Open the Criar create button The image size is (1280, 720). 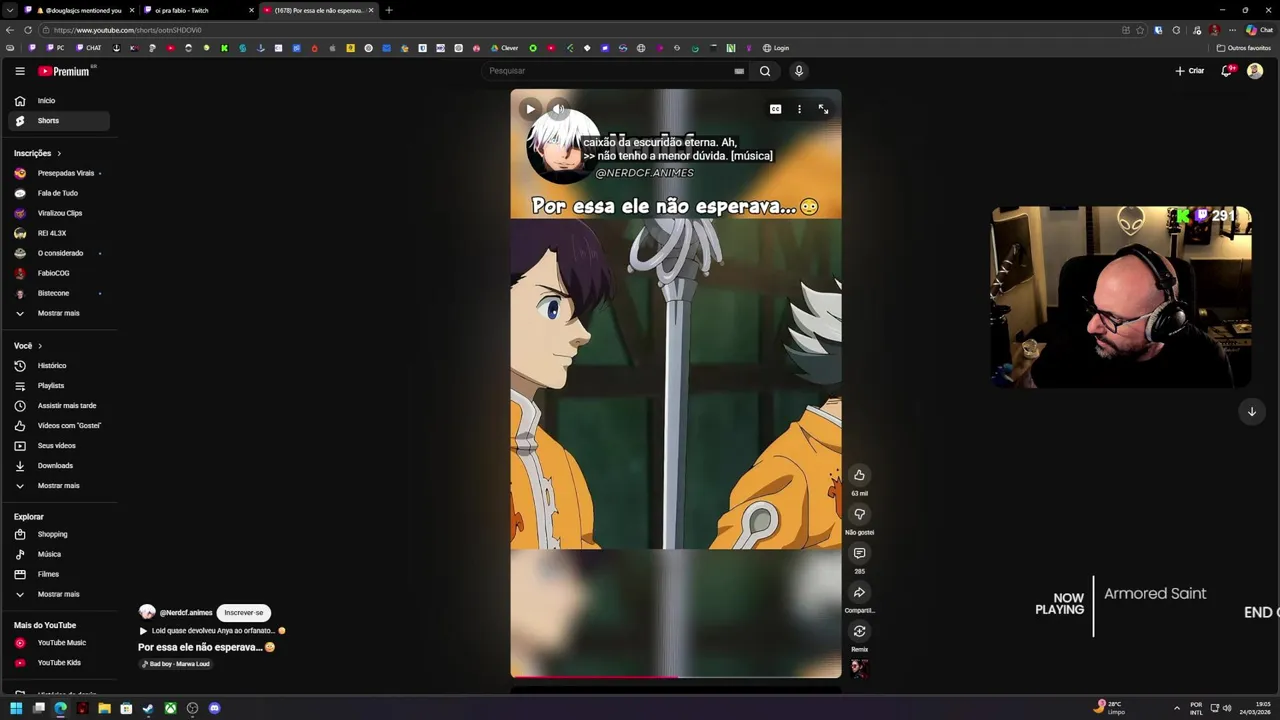tap(1190, 71)
